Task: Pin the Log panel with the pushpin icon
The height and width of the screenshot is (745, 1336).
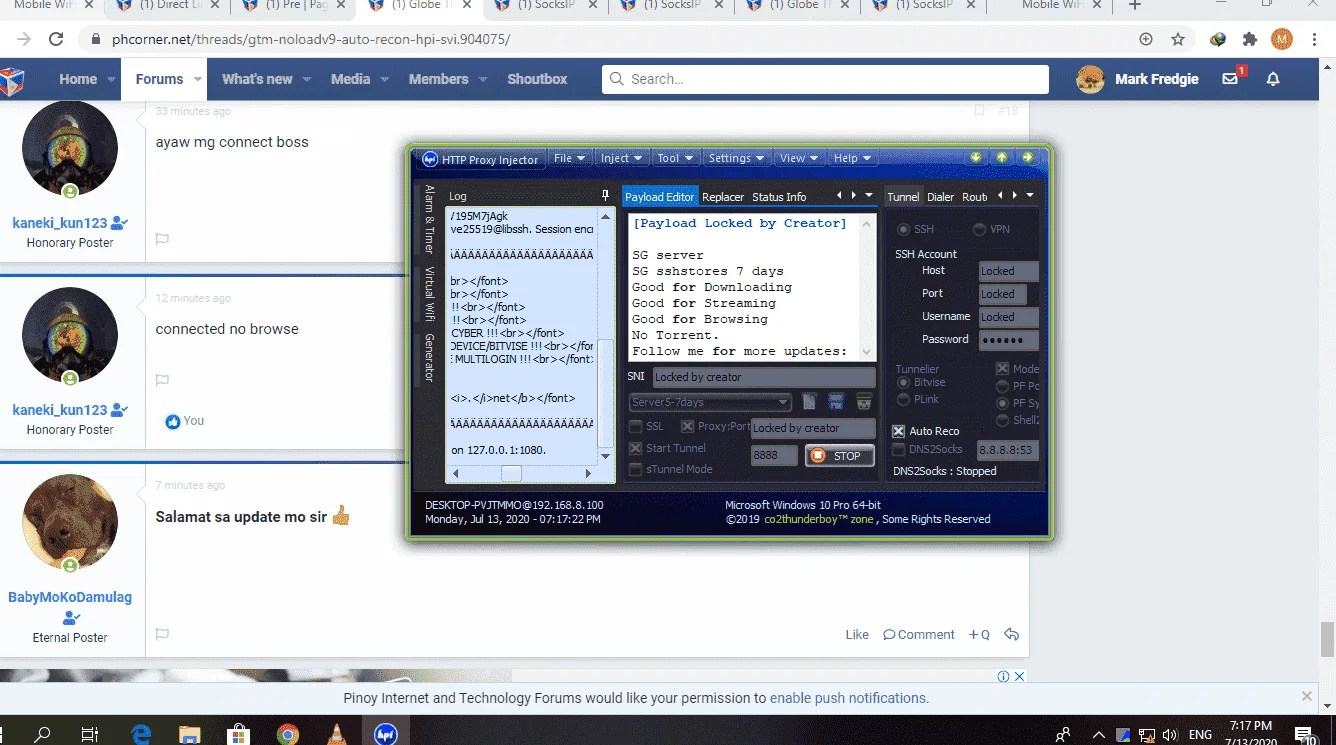Action: pyautogui.click(x=605, y=196)
